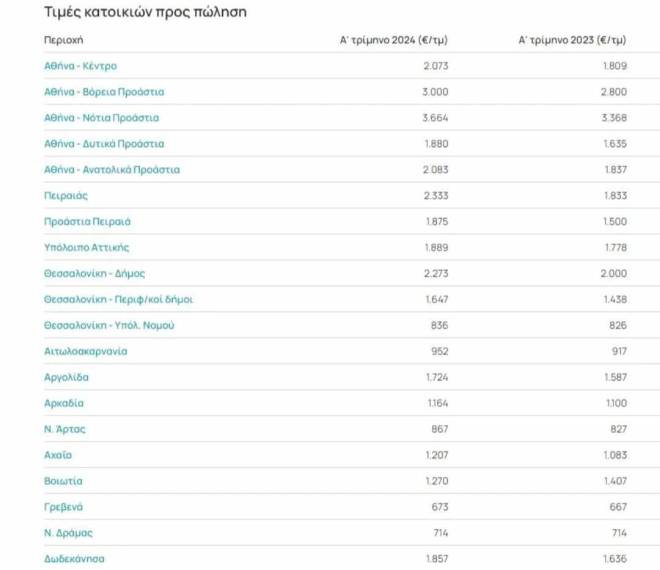Click the Περιοχή column header
660x570 pixels.
pos(63,40)
